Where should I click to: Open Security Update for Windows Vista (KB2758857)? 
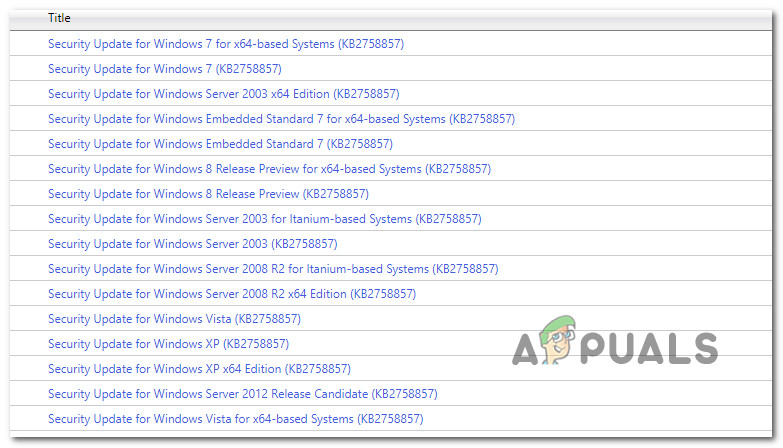point(174,319)
